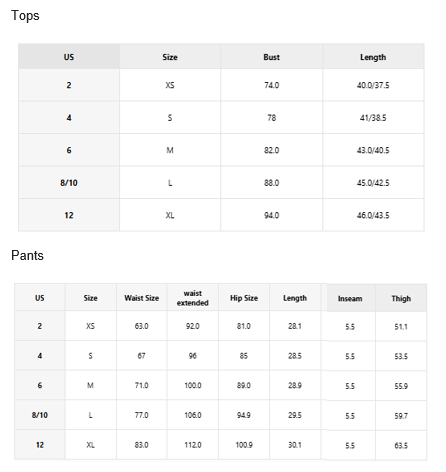
Task: Click the 112.0 waist extended cell
Action: [x=193, y=445]
